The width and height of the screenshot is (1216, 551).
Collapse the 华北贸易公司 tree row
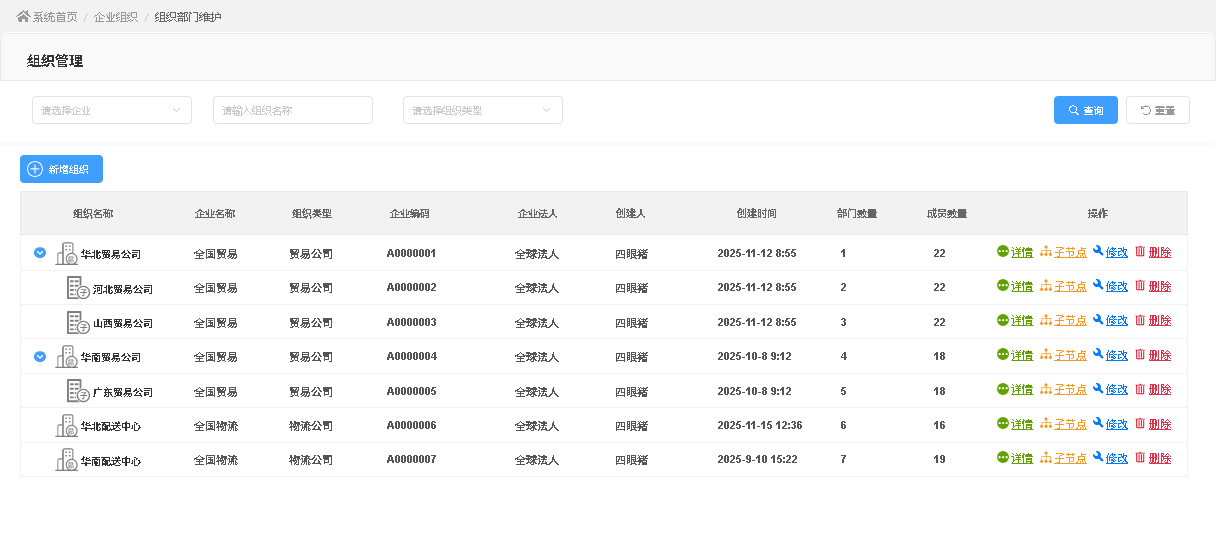tap(40, 253)
